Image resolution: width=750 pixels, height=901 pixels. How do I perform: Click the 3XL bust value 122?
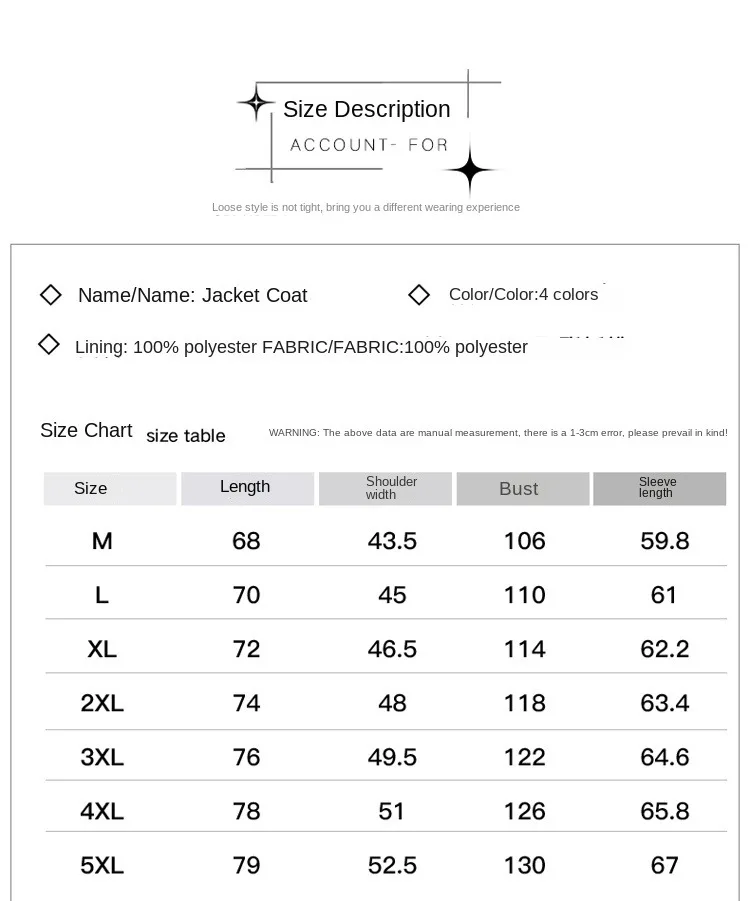(x=524, y=757)
